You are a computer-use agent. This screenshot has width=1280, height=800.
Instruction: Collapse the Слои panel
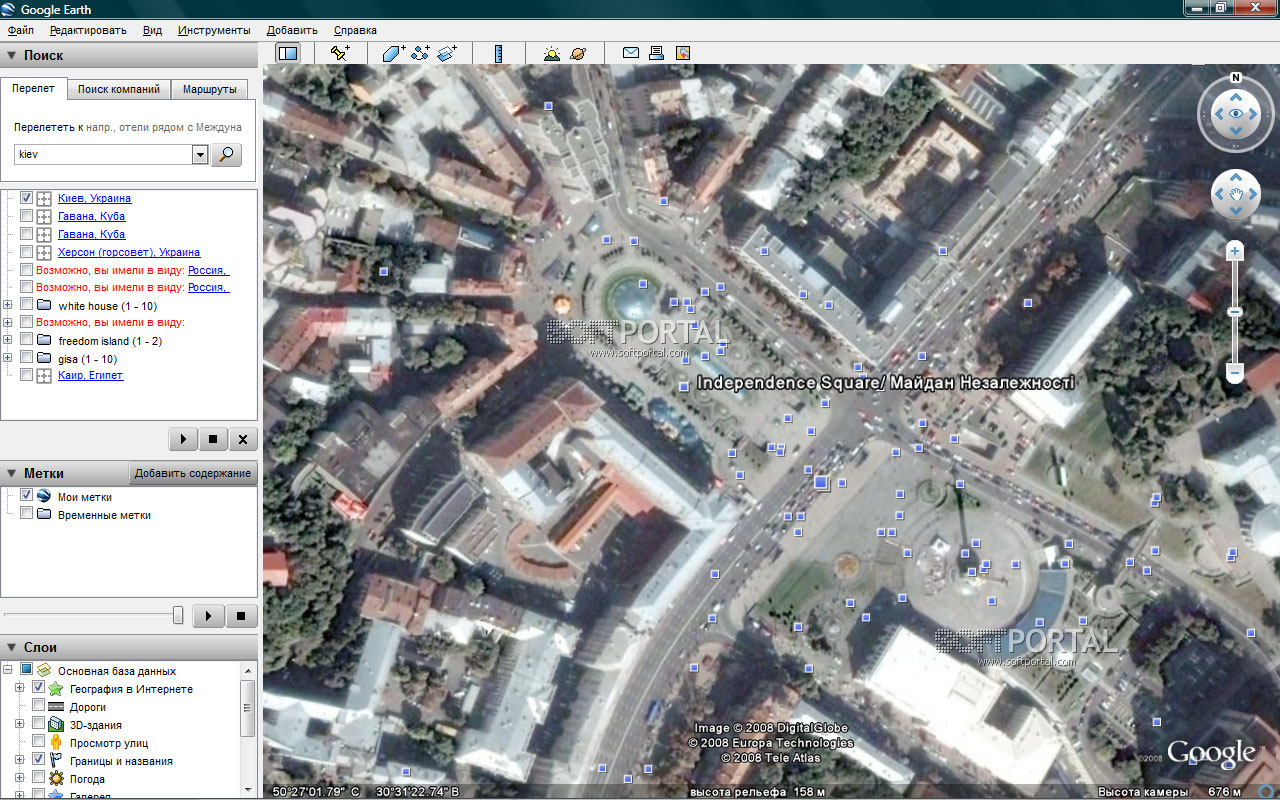click(x=12, y=647)
